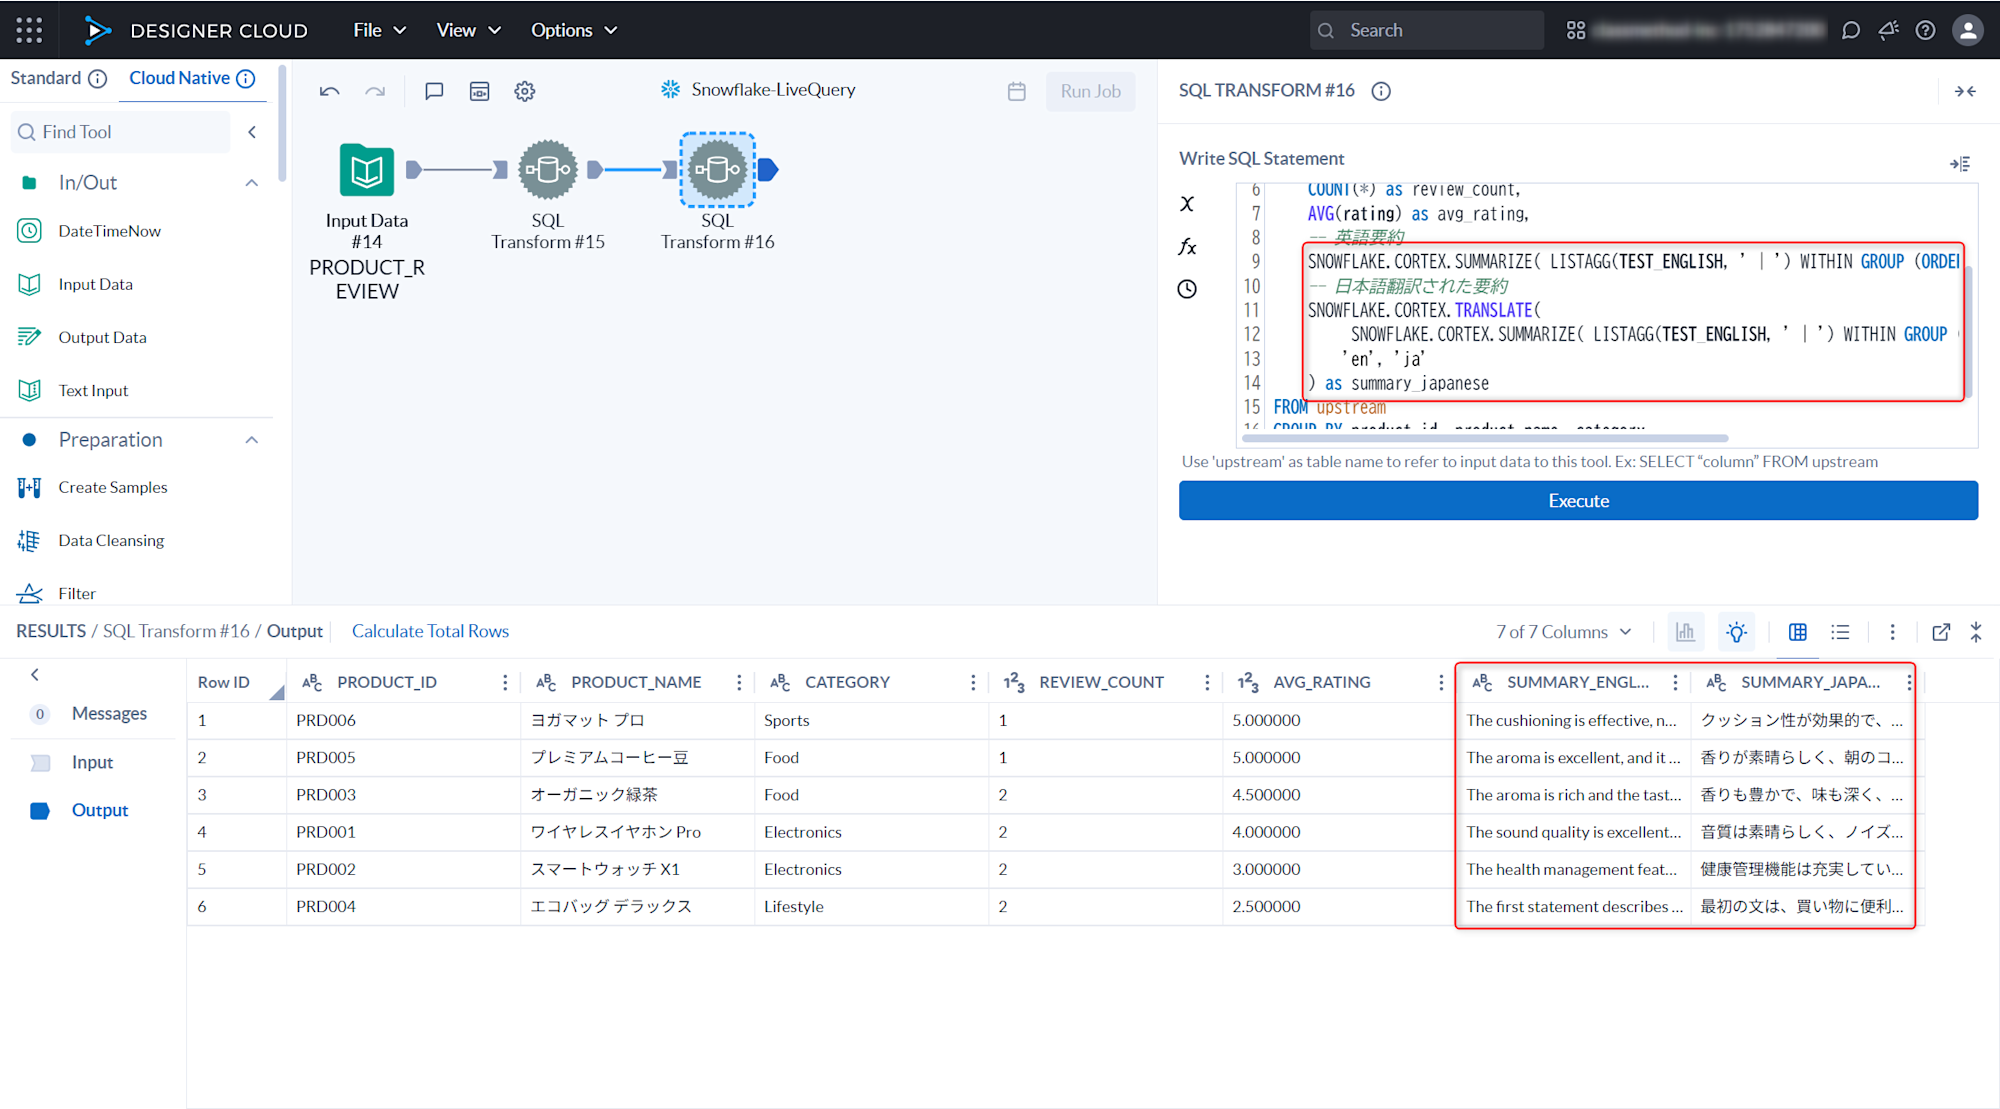Open the container icon on canvas toolbar

[480, 91]
